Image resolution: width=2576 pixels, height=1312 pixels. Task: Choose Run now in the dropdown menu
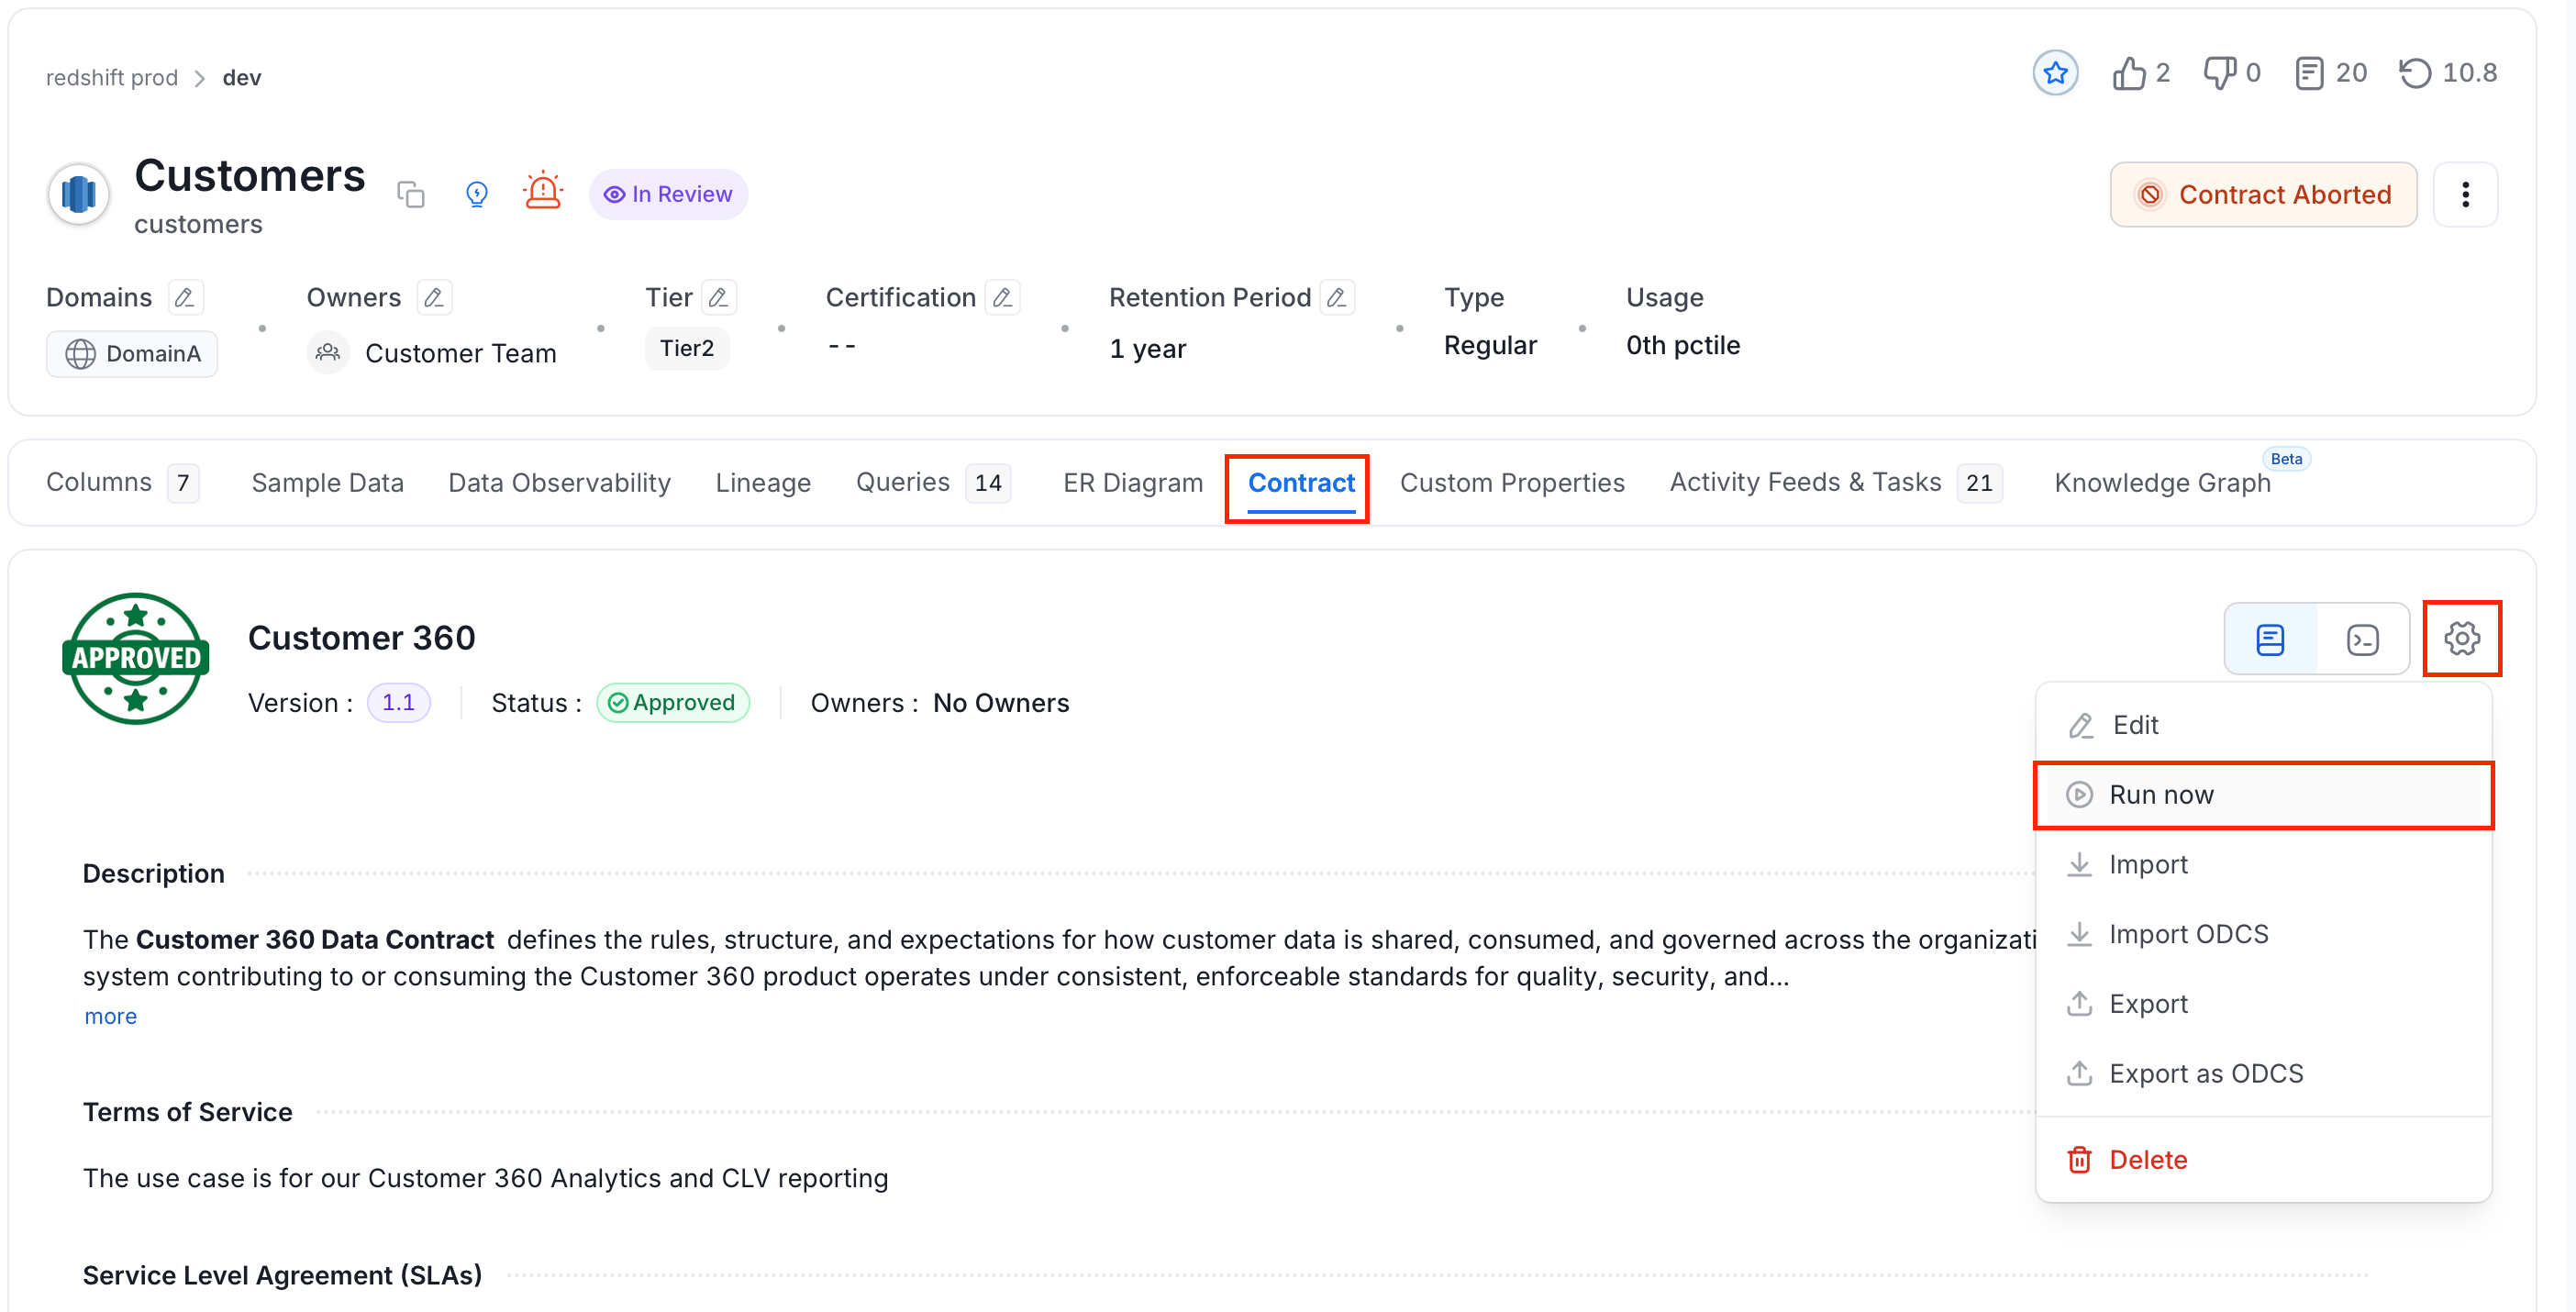(x=2263, y=795)
